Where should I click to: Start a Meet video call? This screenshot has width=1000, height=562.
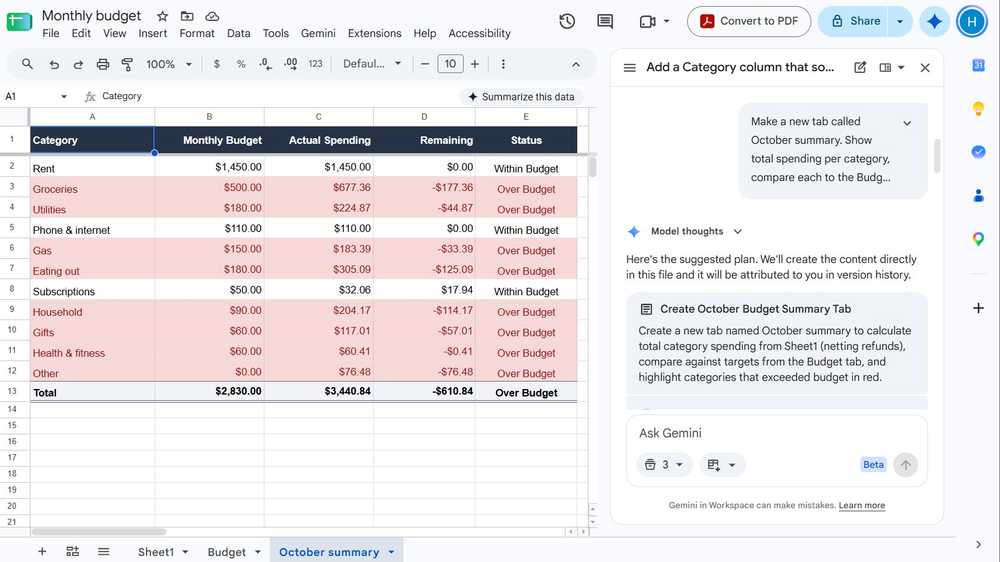coord(647,22)
